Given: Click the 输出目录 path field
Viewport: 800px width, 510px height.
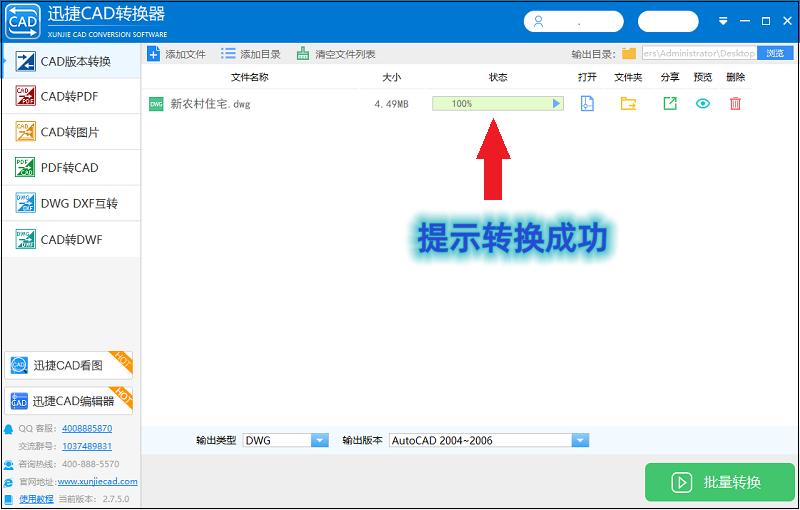Looking at the screenshot, I should pos(699,53).
